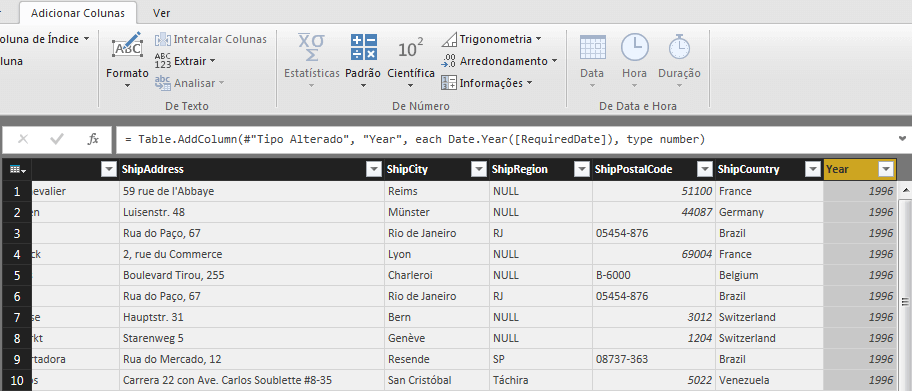
Task: Open the Year column filter dropdown
Action: (x=886, y=169)
